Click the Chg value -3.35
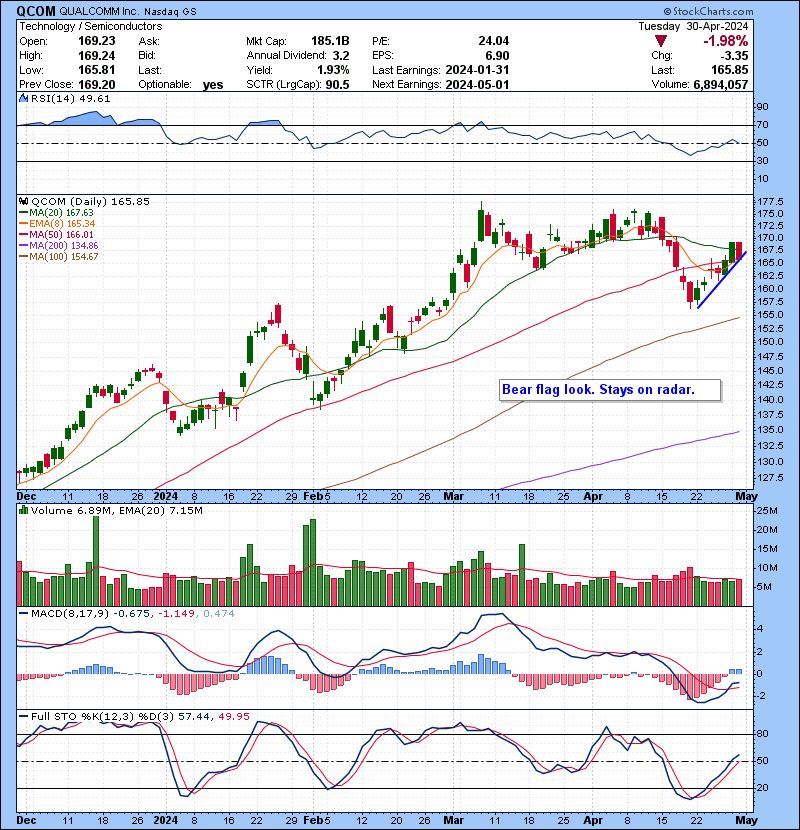This screenshot has width=800, height=830. pyautogui.click(x=734, y=56)
